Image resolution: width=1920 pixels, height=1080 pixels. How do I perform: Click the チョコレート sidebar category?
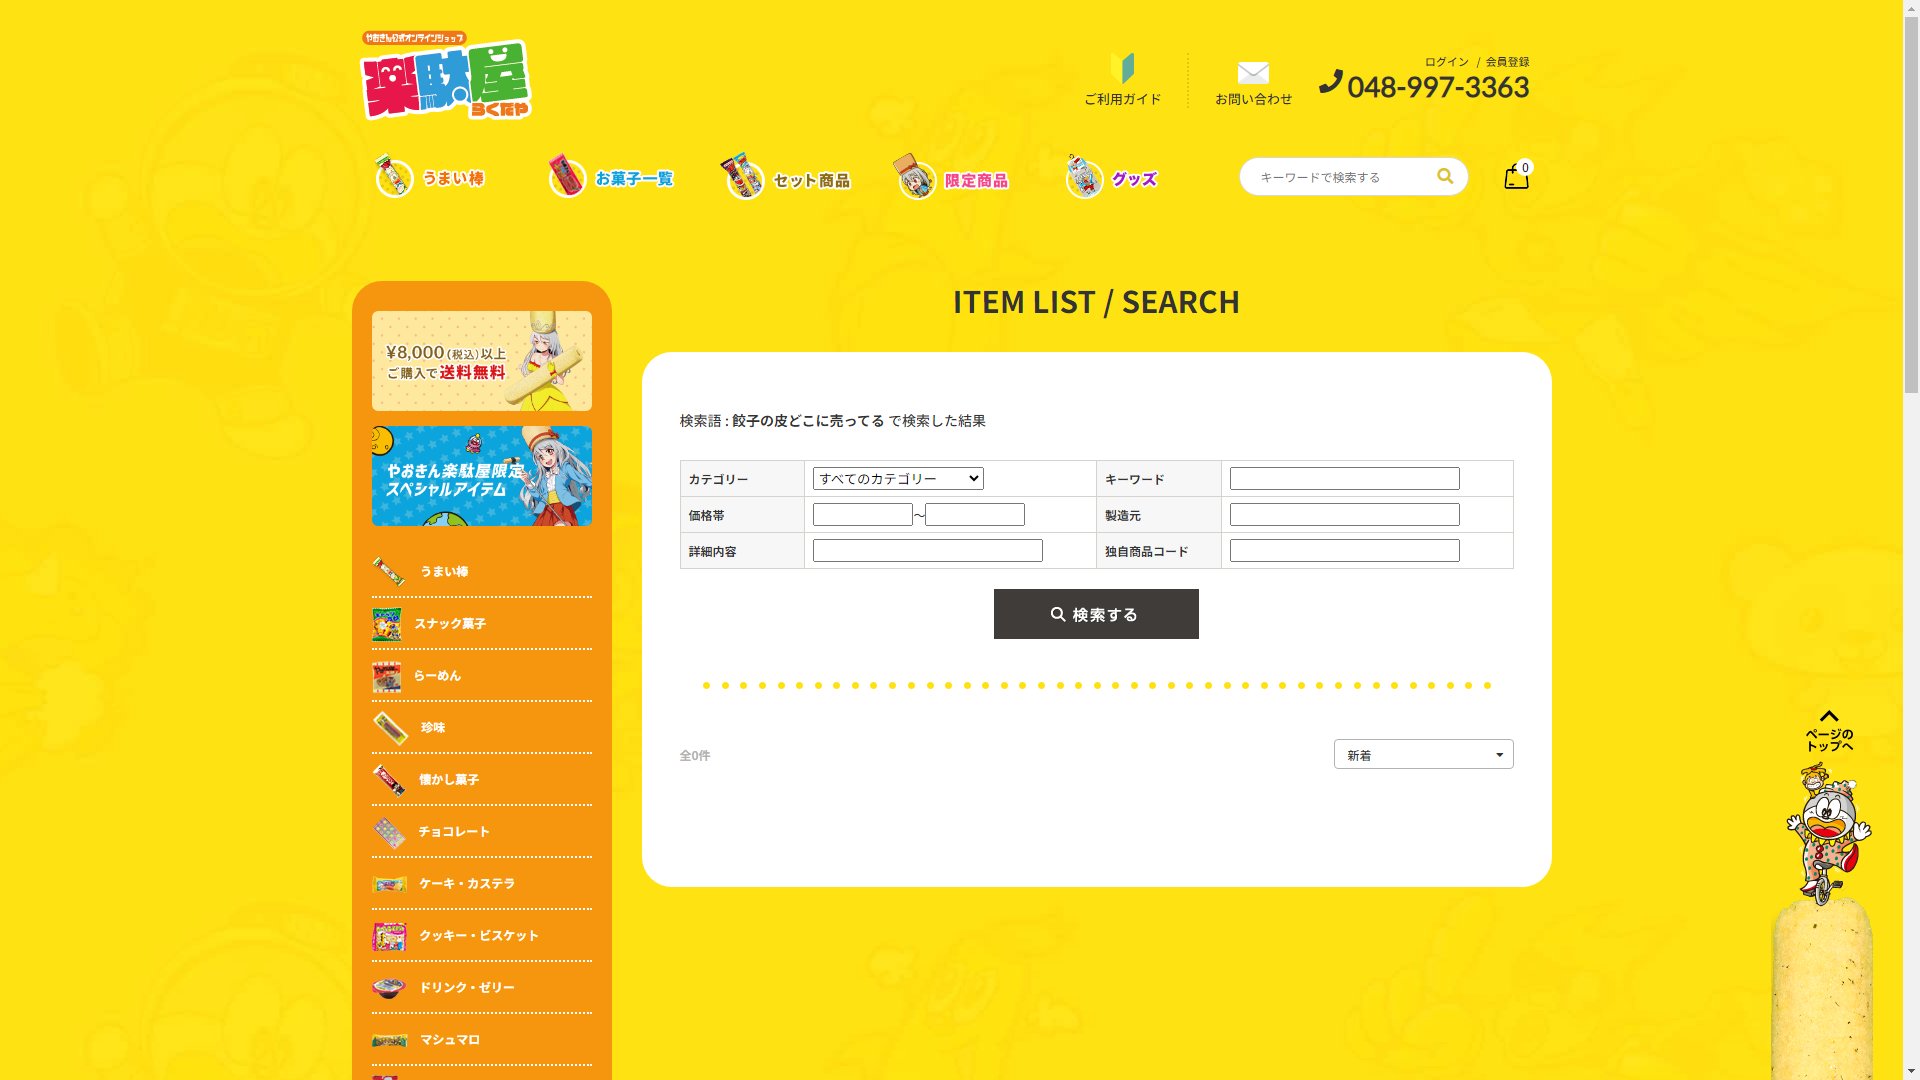pos(453,832)
